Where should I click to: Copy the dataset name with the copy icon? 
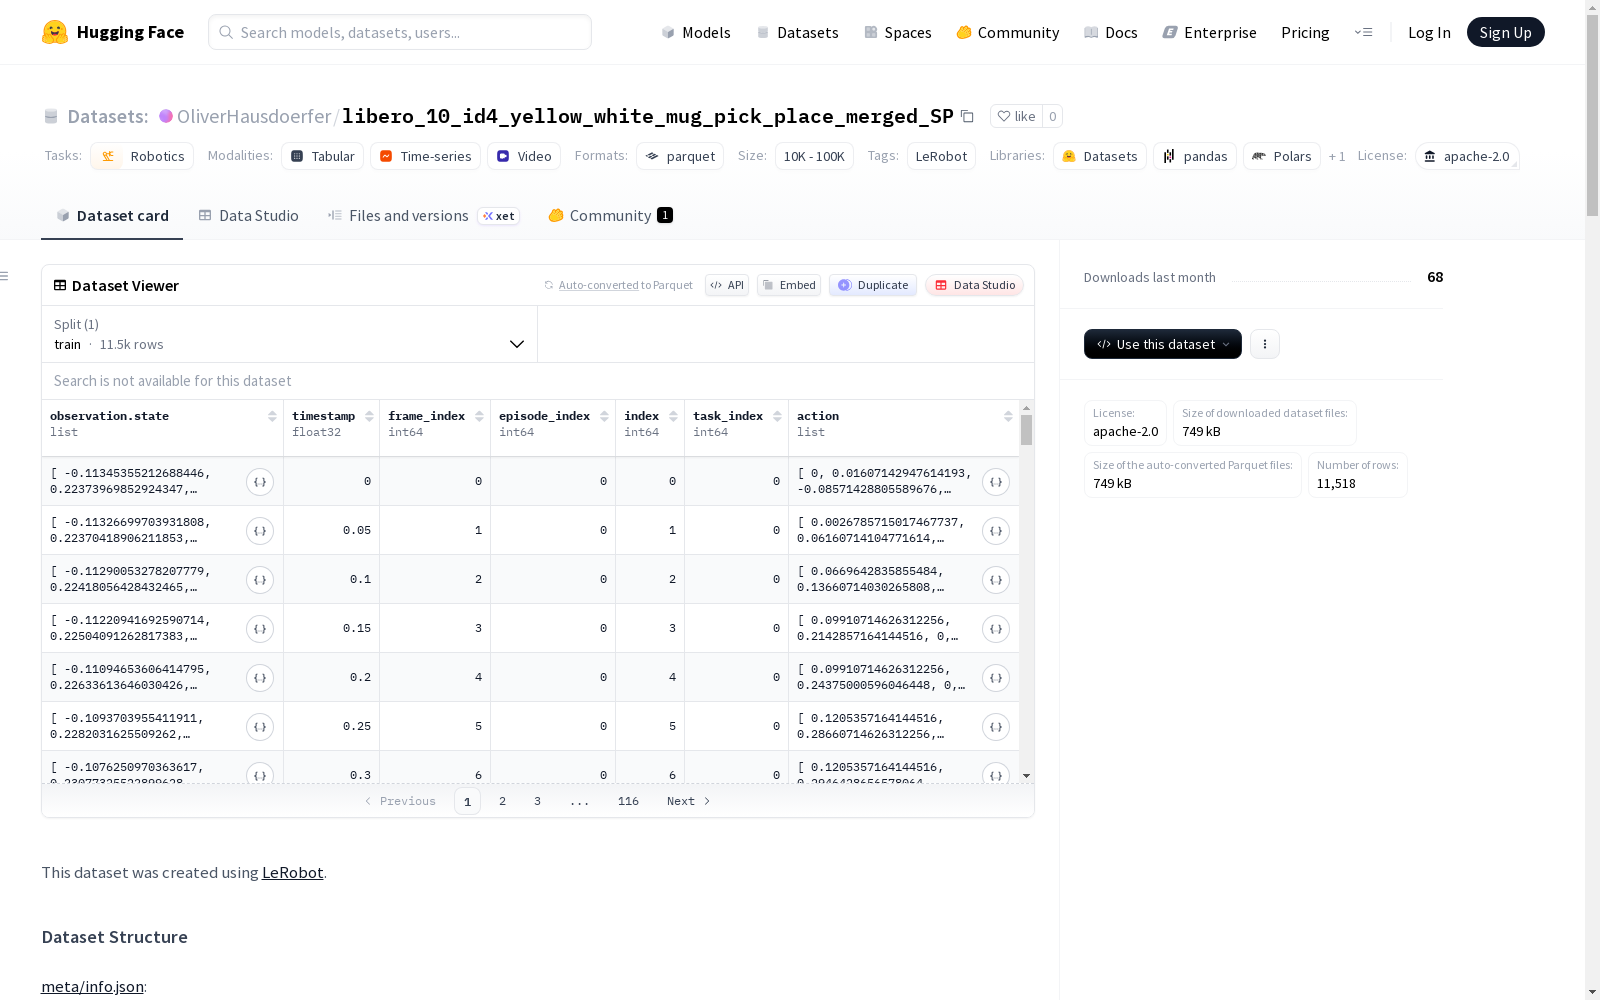pos(967,116)
